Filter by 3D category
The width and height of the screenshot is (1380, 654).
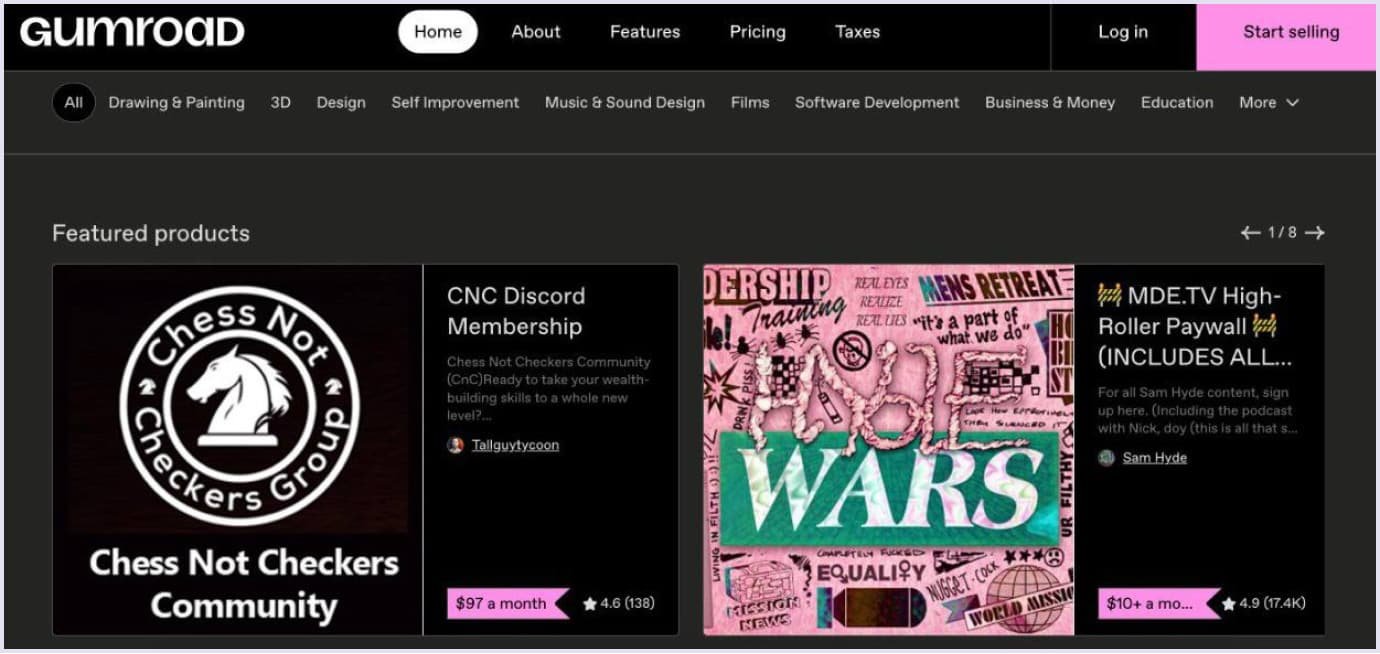point(281,102)
